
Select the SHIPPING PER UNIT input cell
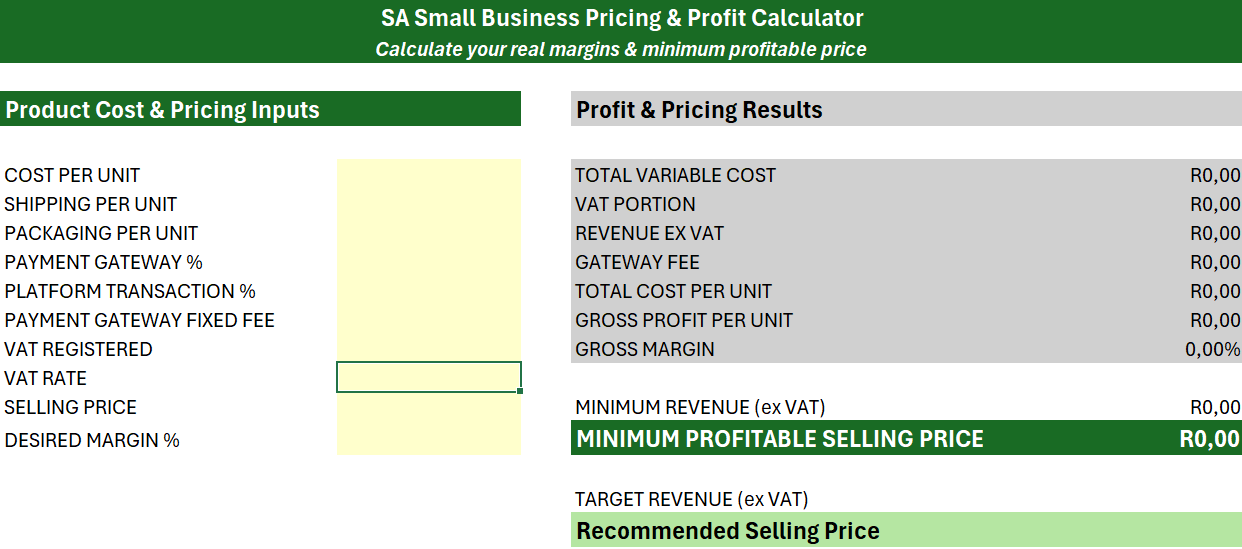(x=429, y=204)
